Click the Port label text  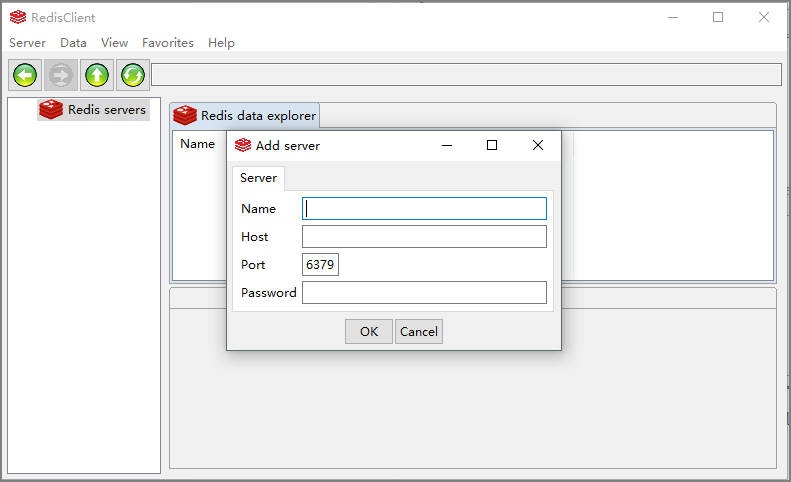tap(253, 265)
